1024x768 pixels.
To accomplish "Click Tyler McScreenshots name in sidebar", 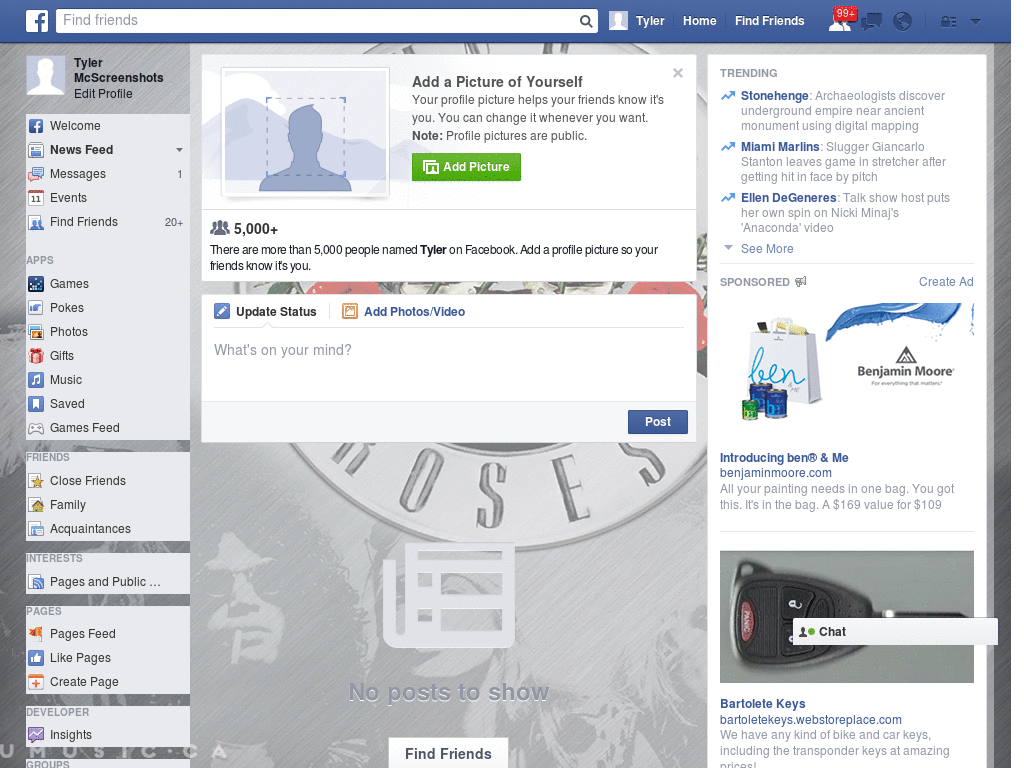I will pos(118,71).
